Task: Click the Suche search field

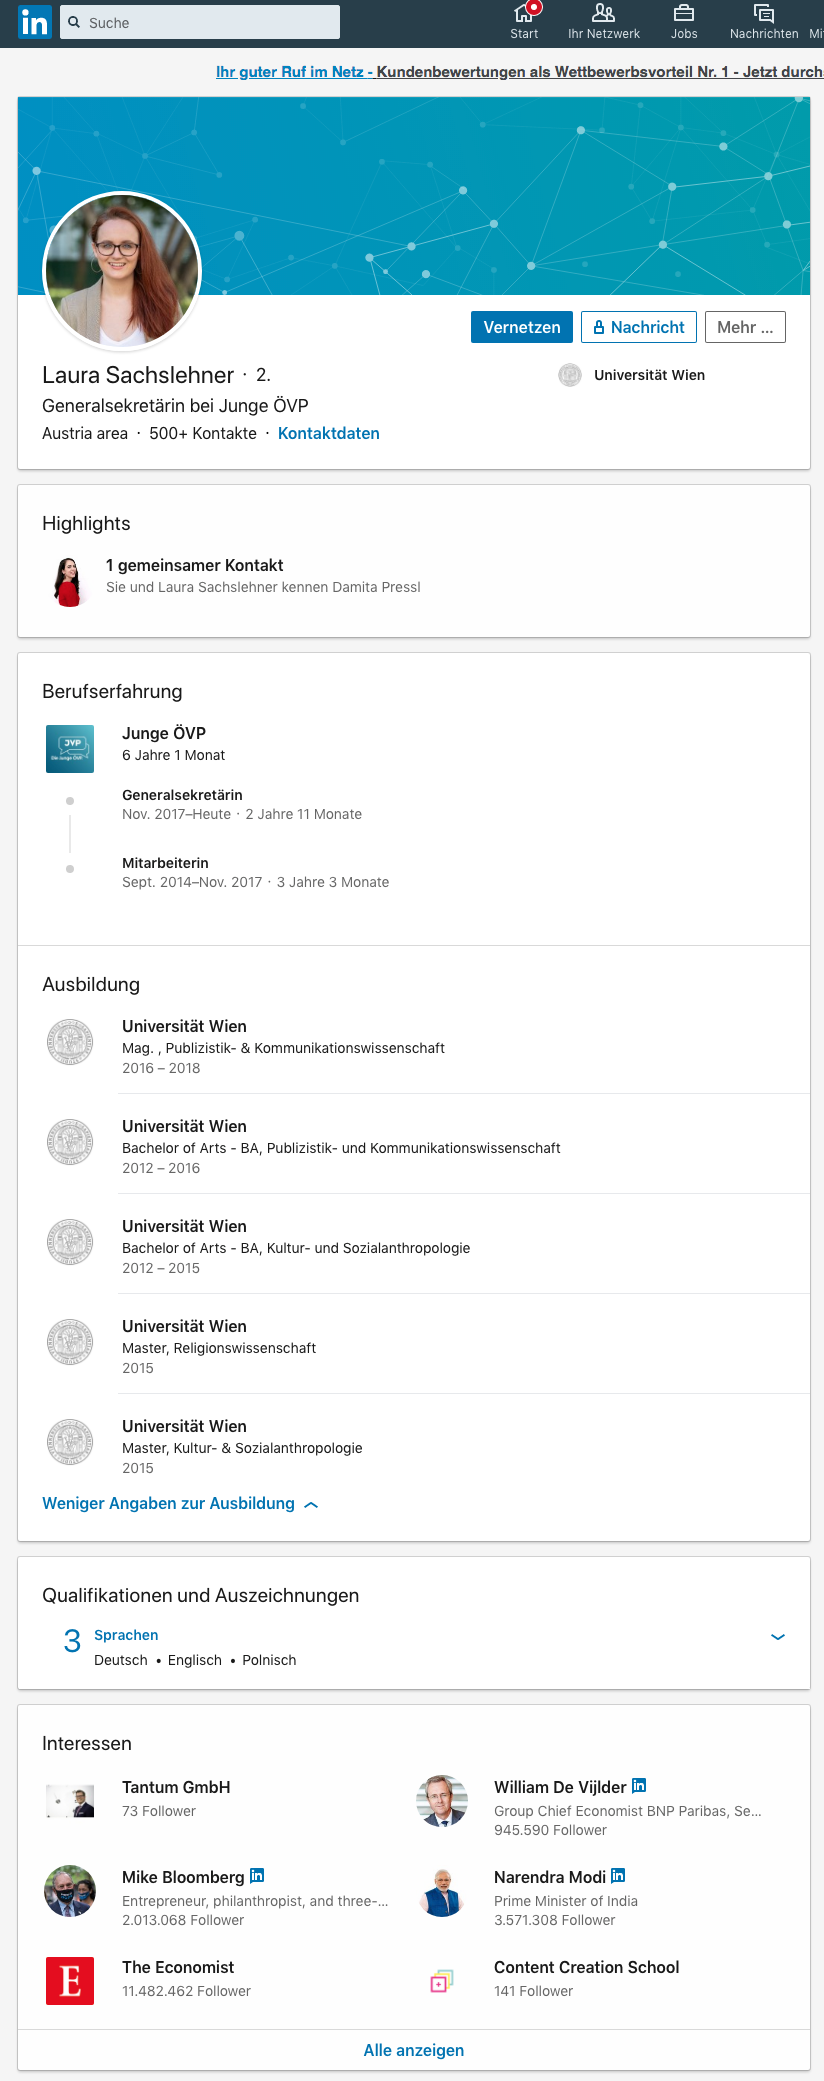Action: pos(200,22)
